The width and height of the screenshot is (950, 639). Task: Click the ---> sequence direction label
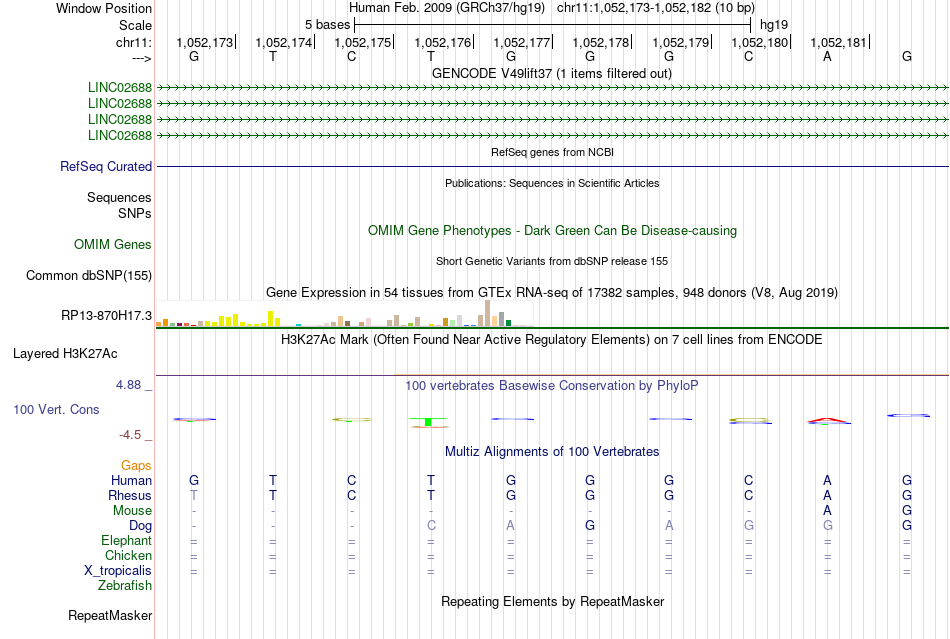point(141,58)
